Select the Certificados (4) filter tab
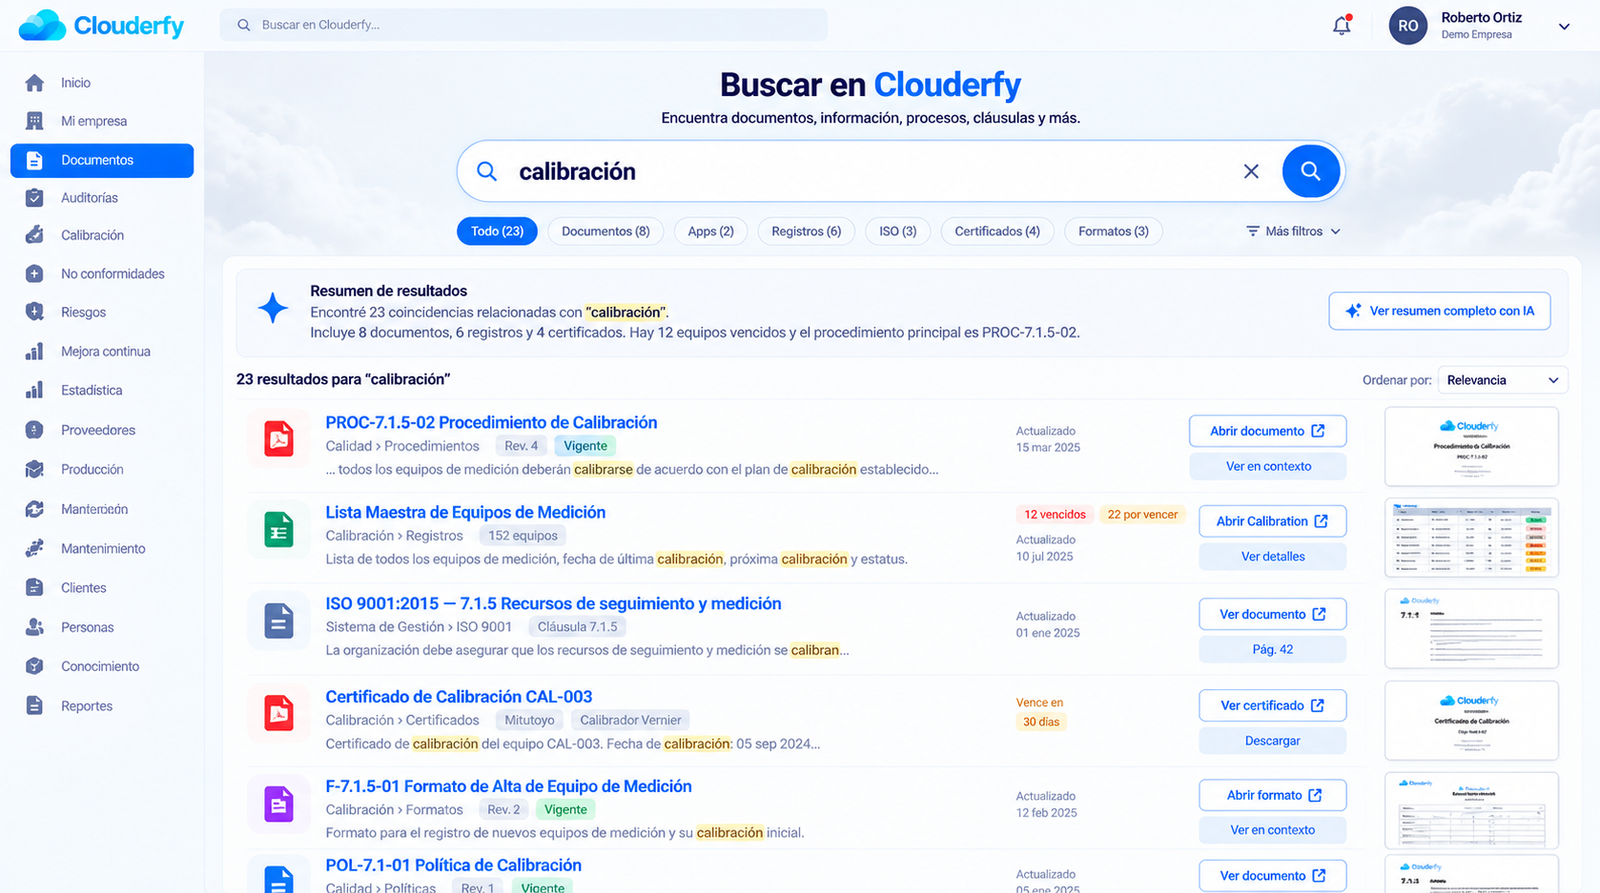 997,231
